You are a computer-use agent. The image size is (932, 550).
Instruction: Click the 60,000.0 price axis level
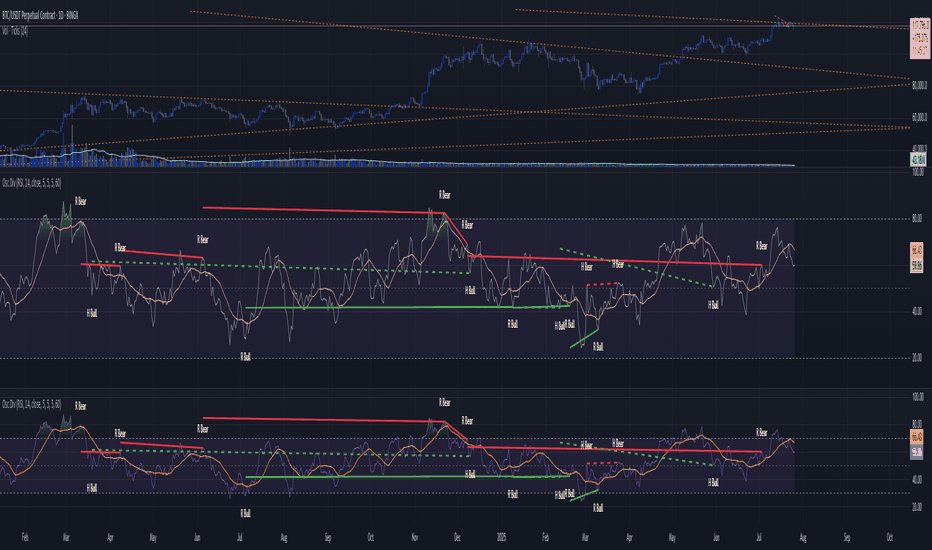click(x=919, y=117)
